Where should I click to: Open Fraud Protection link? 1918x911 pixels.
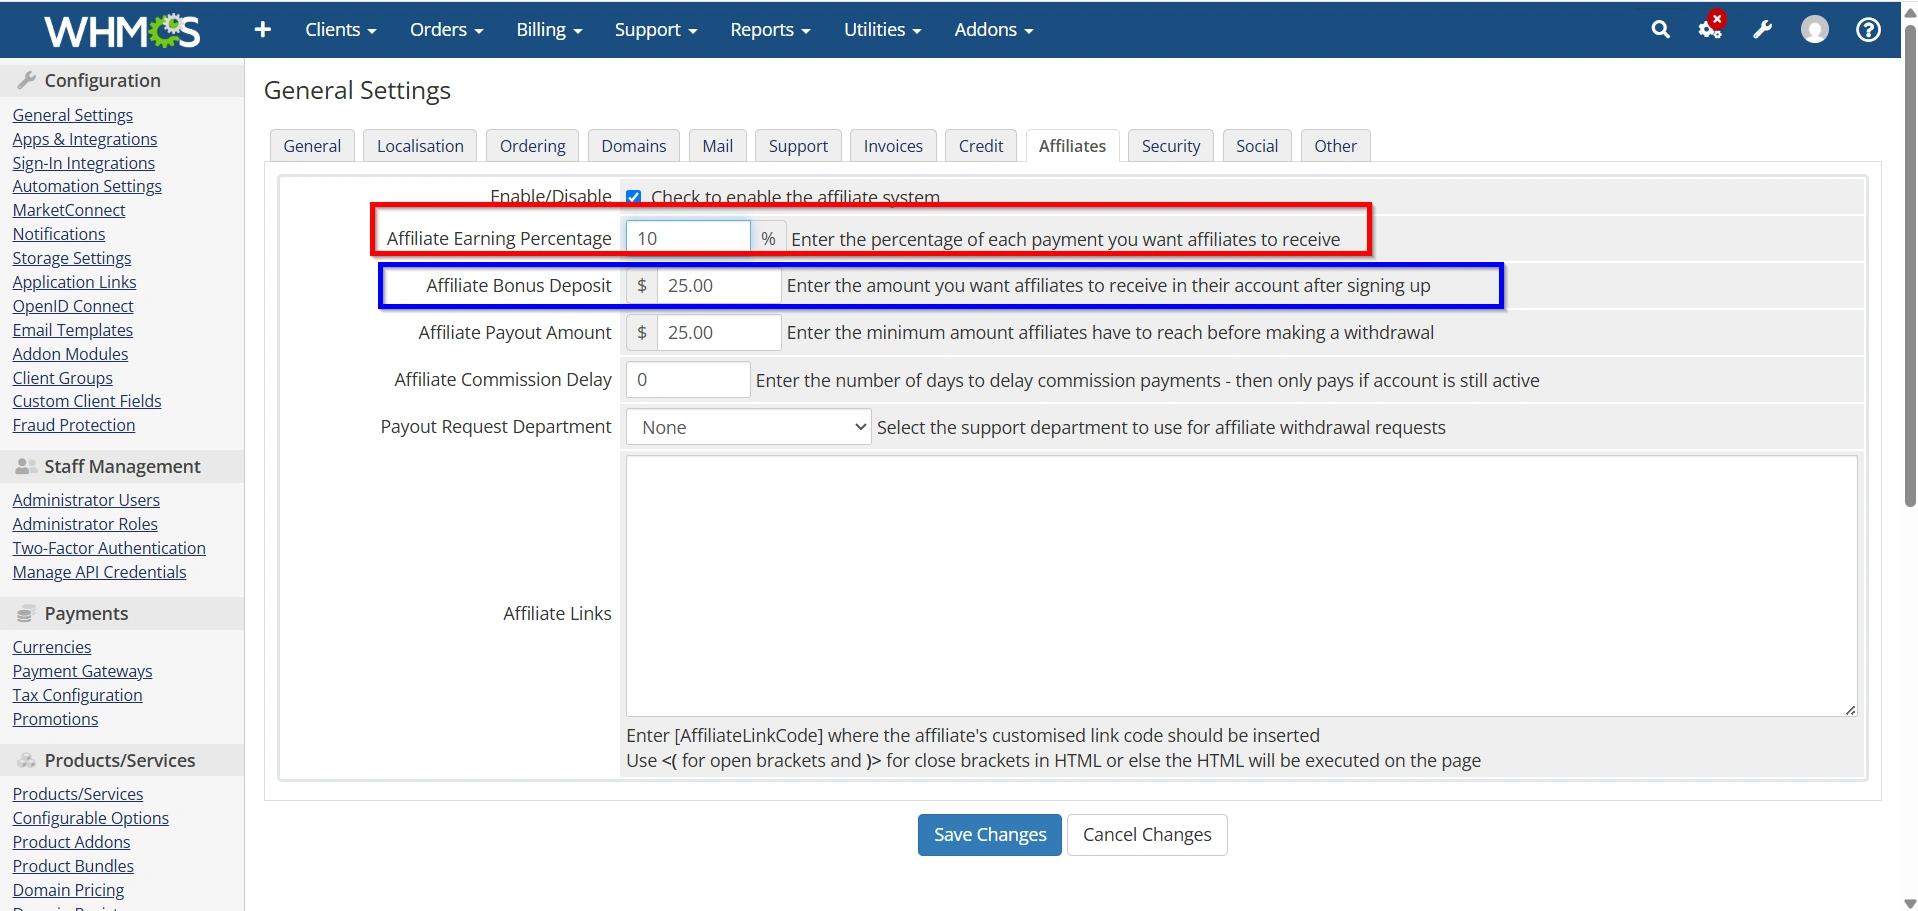(74, 425)
